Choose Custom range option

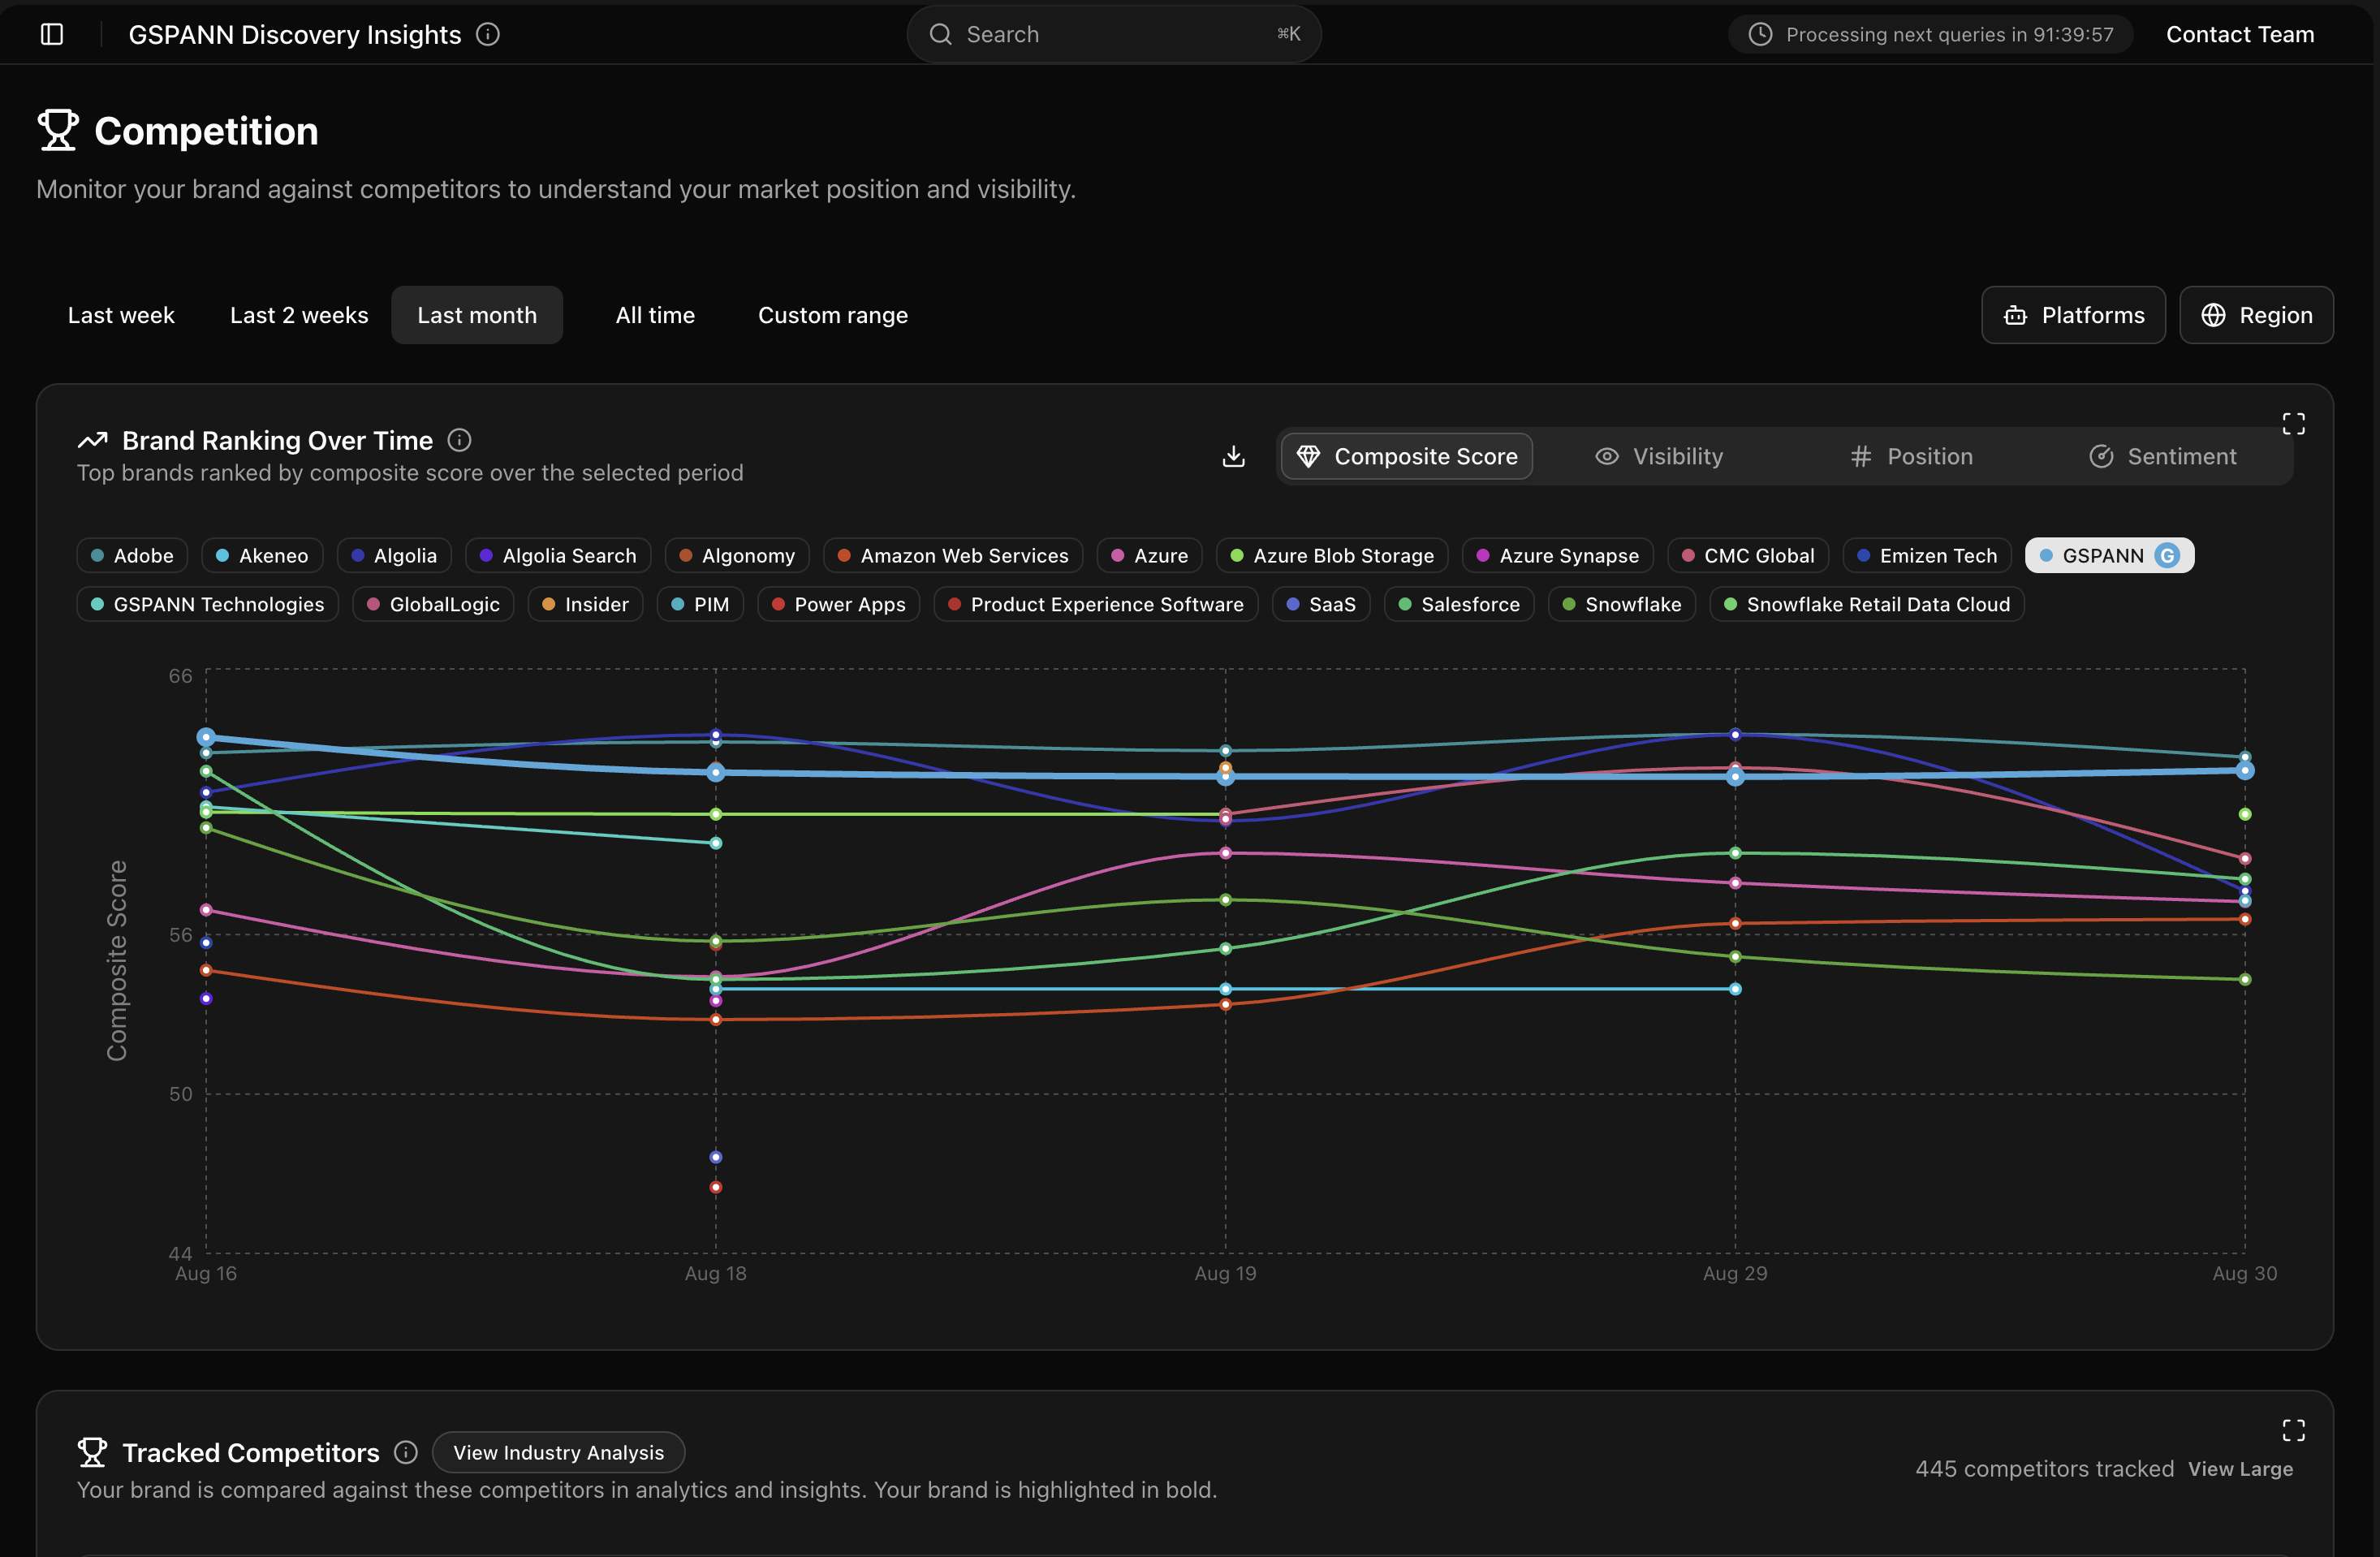(x=833, y=315)
